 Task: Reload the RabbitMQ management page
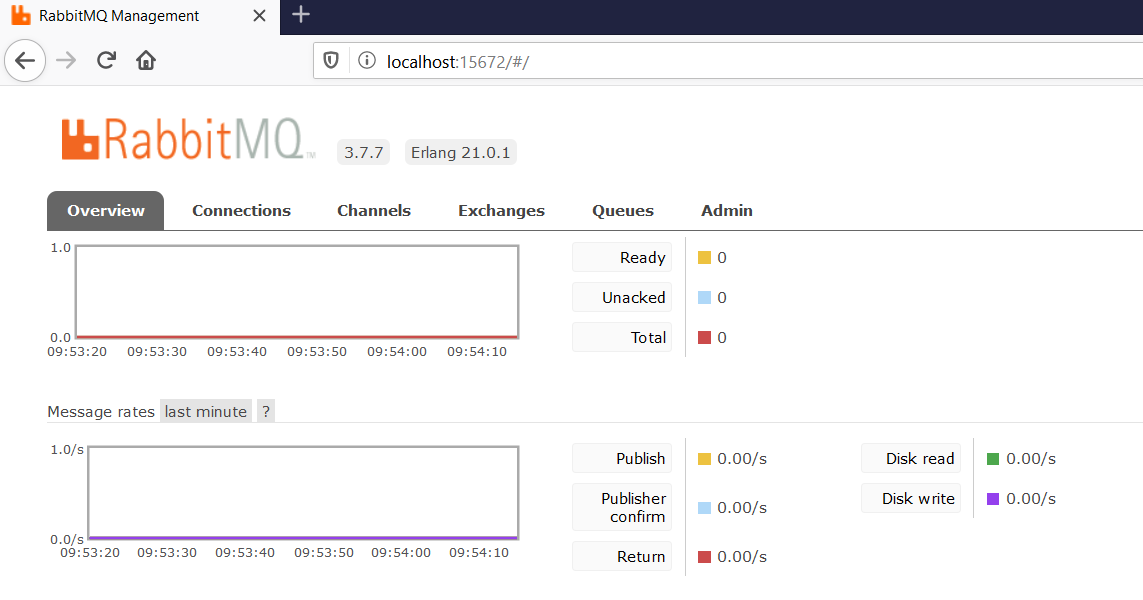pos(106,60)
